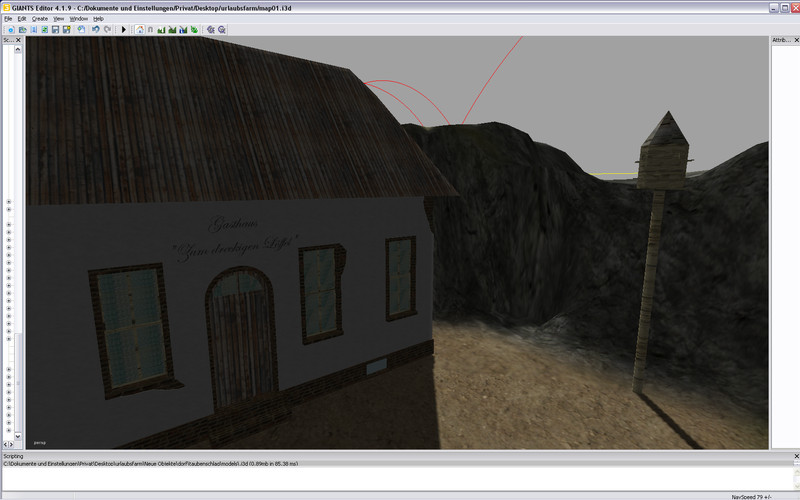Click the frame all zoom icon
Viewport: 800px width, 500px height.
(222, 30)
